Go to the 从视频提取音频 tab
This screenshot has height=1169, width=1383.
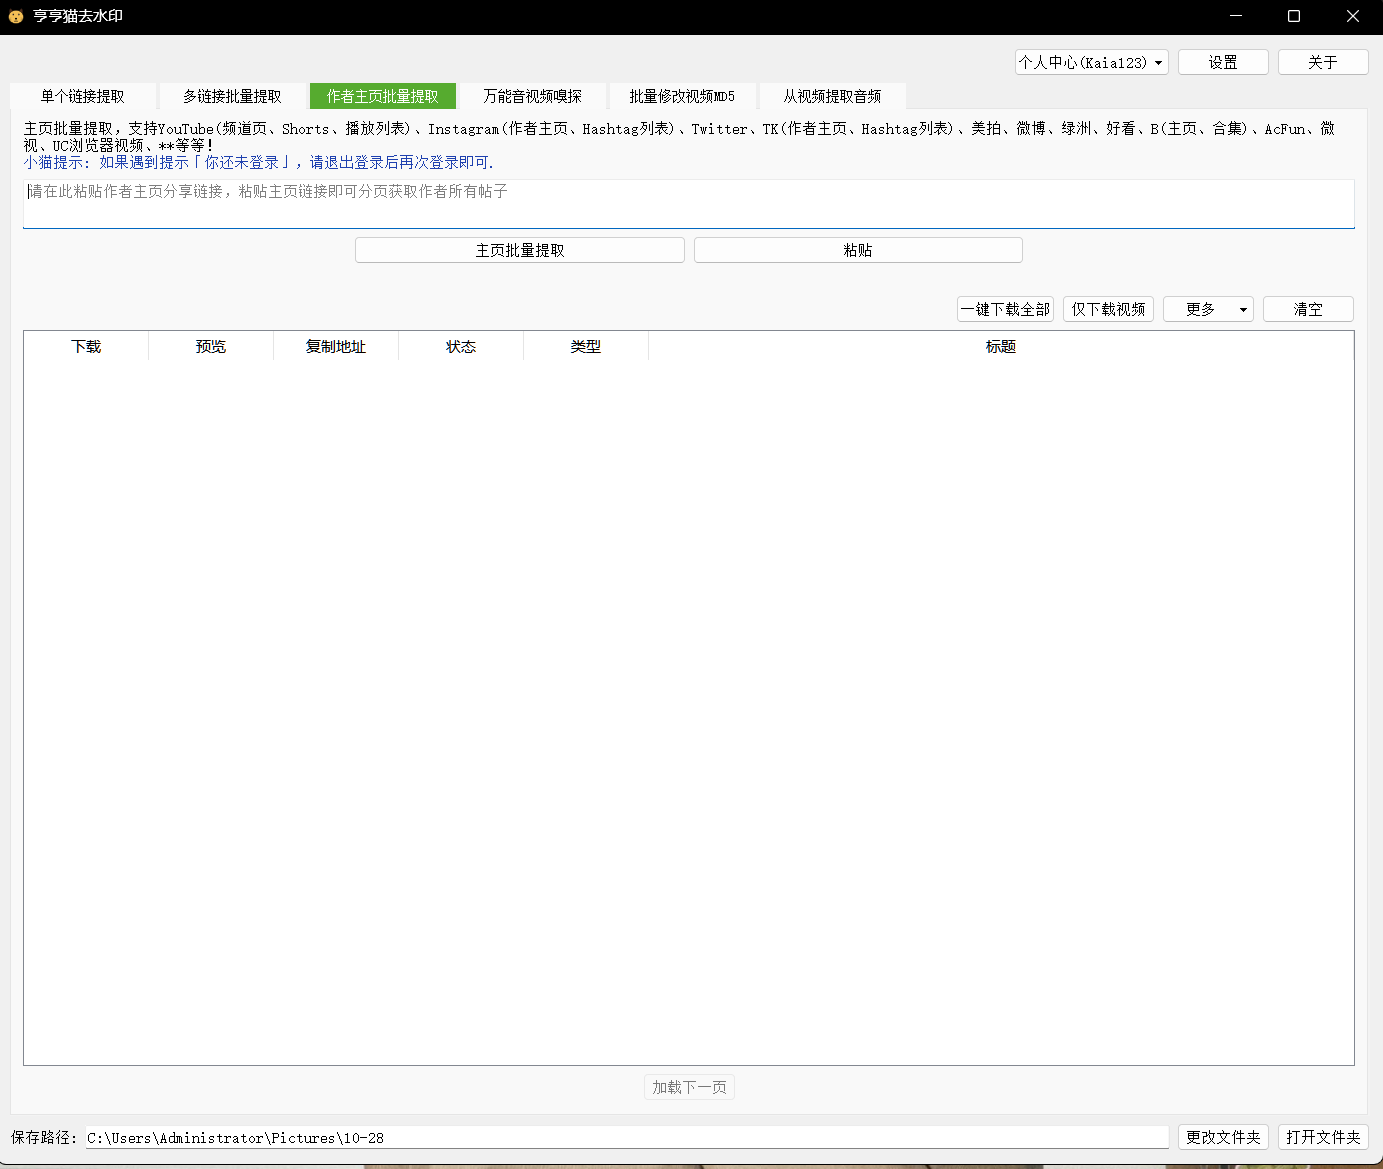point(832,96)
